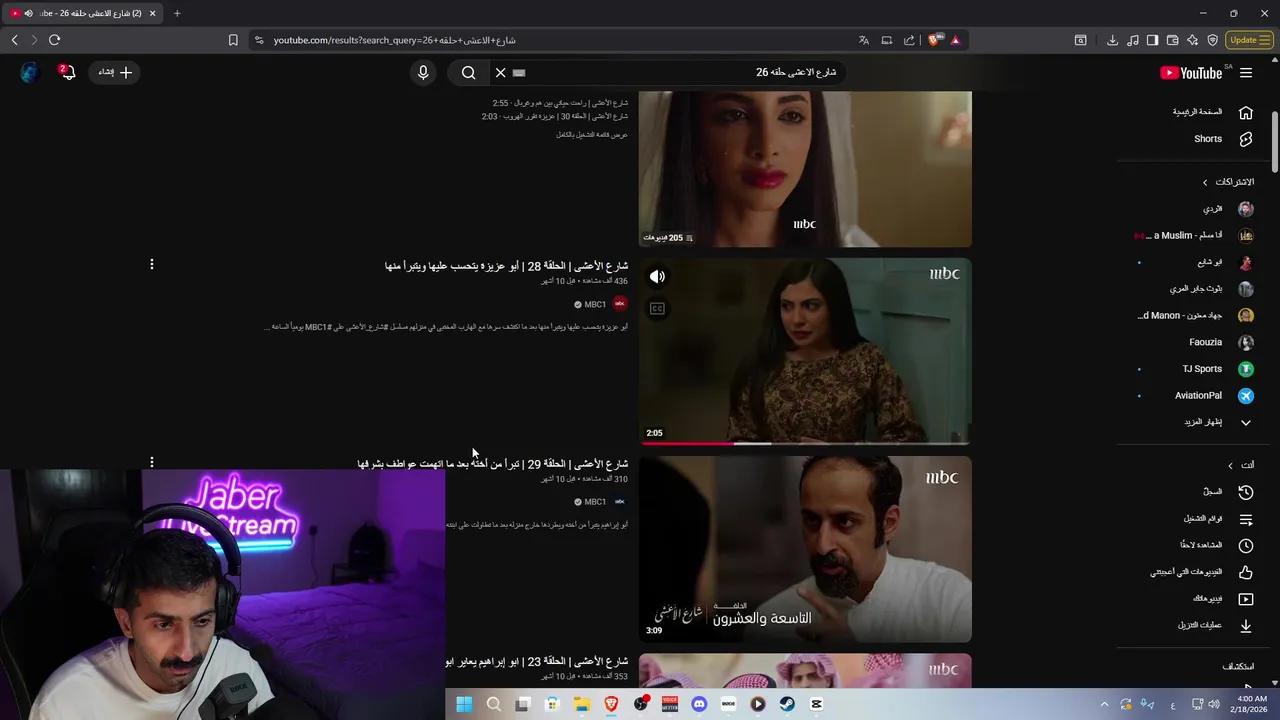Open Brave Wallet icon
Image resolution: width=1280 pixels, height=720 pixels.
click(x=1172, y=40)
